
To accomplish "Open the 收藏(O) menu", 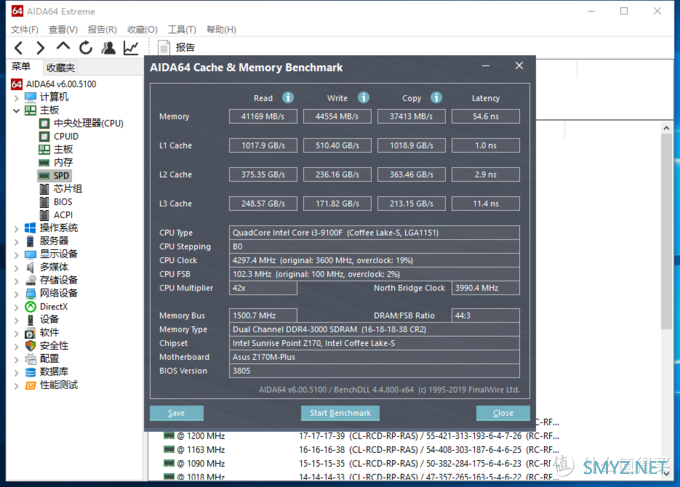I will [142, 29].
